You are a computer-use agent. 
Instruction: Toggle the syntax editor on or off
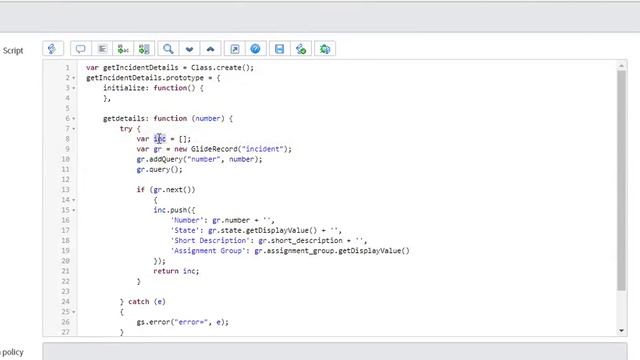pos(53,49)
